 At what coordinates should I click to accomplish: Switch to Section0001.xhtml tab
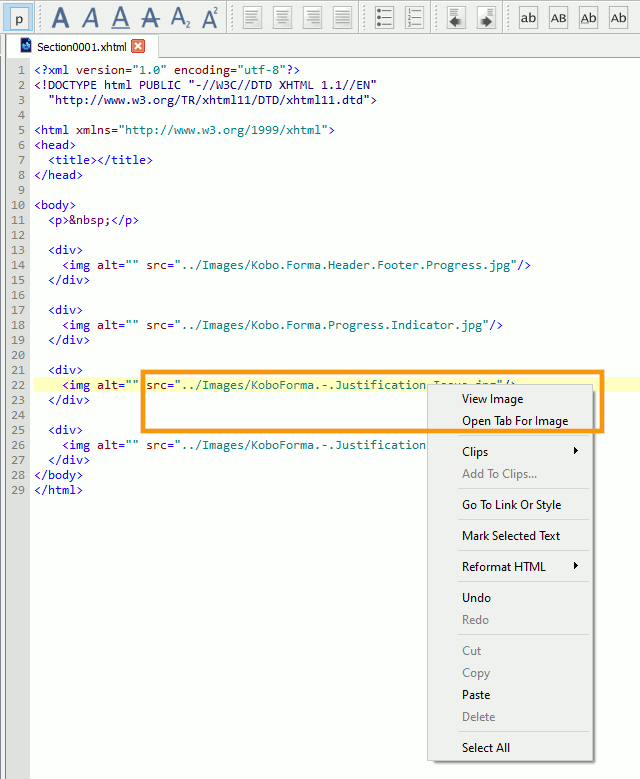[81, 47]
